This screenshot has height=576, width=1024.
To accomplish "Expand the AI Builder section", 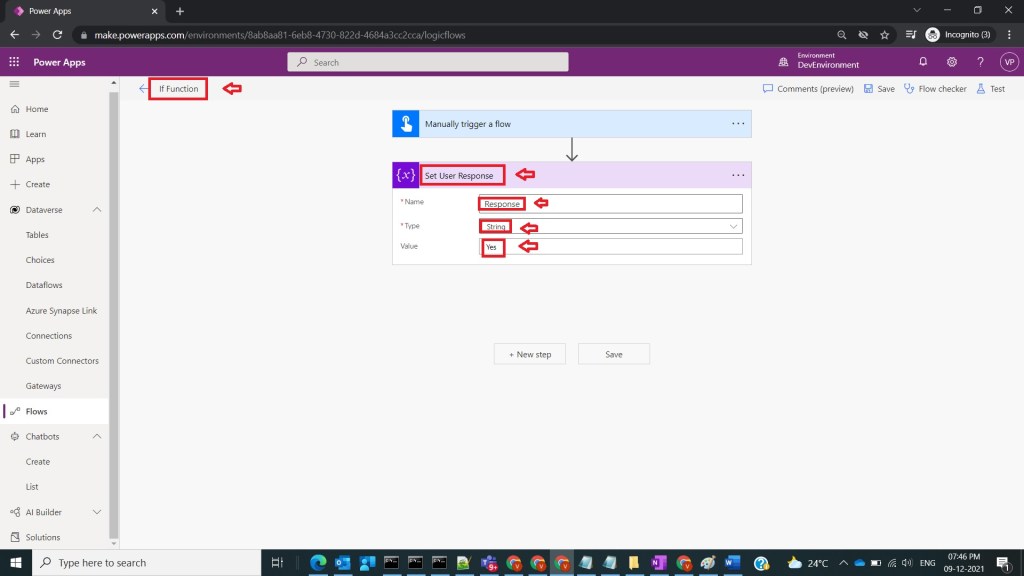I will [x=97, y=512].
